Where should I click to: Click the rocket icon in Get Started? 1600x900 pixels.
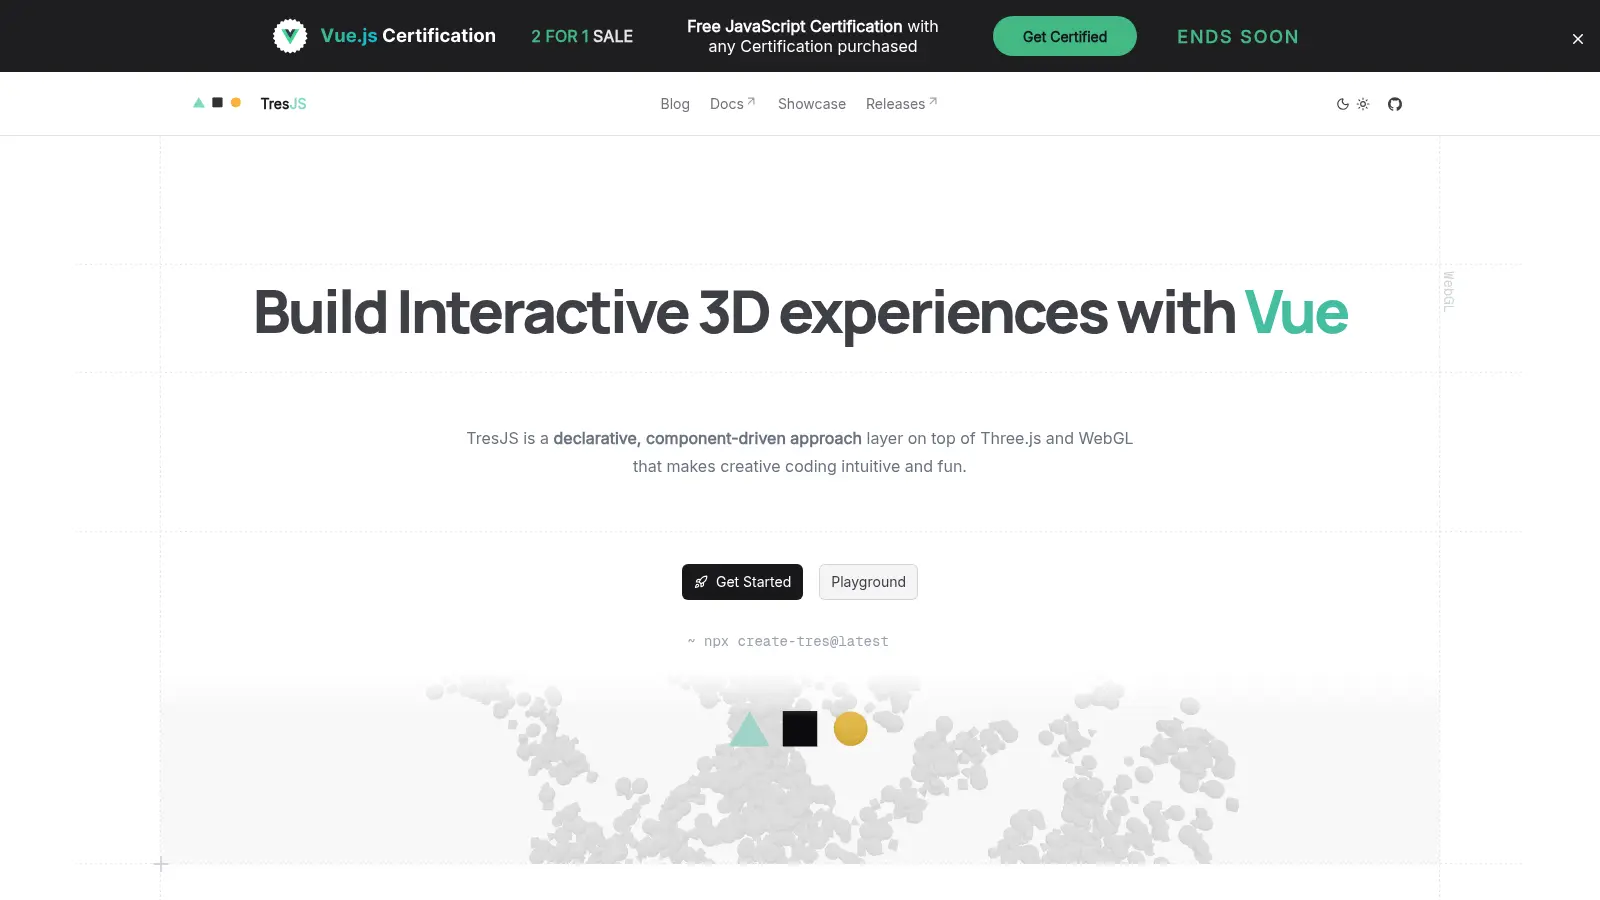point(701,582)
